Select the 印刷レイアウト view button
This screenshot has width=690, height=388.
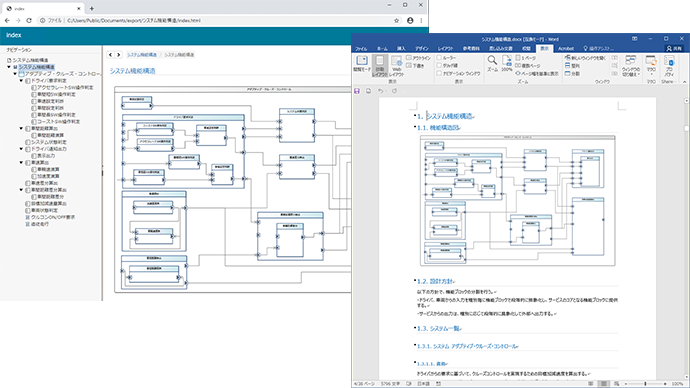click(x=379, y=66)
